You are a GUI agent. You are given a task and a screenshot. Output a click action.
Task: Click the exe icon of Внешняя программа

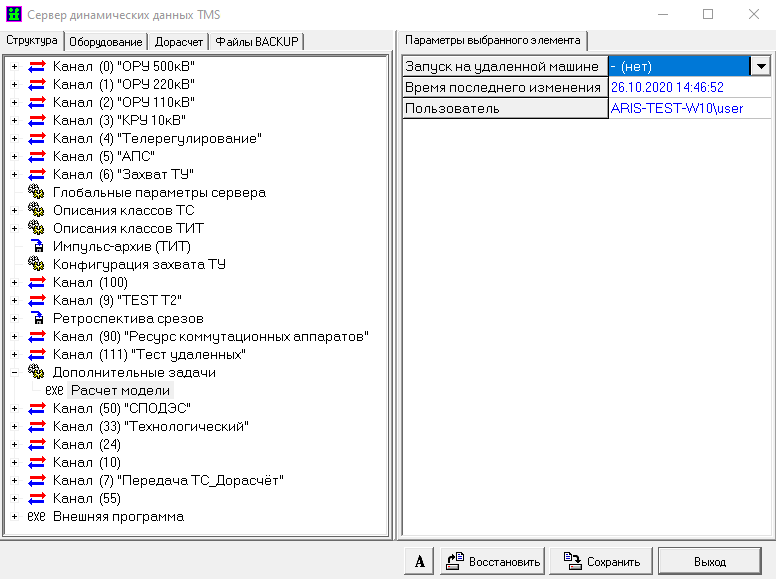37,516
